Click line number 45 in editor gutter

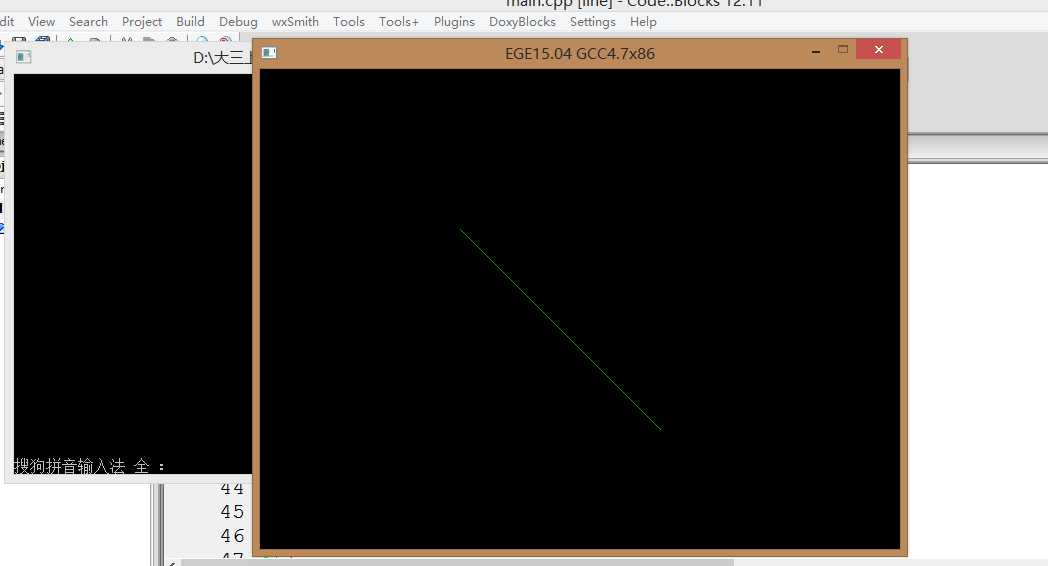coord(232,512)
